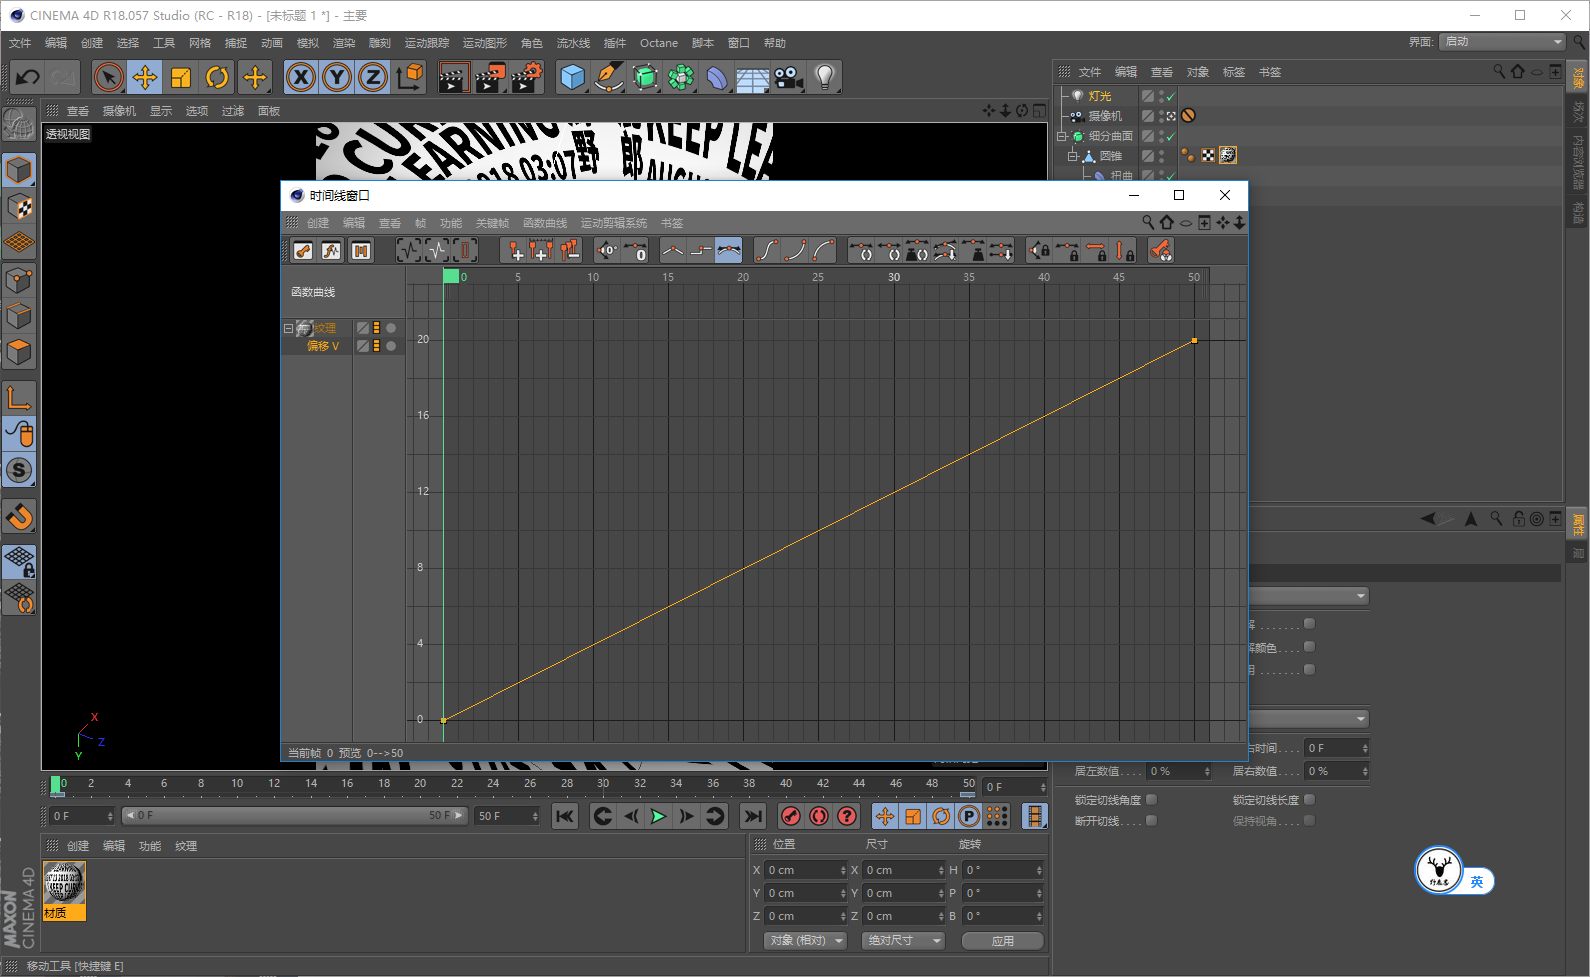The height and width of the screenshot is (977, 1590).
Task: Click the position X value field
Action: [806, 870]
